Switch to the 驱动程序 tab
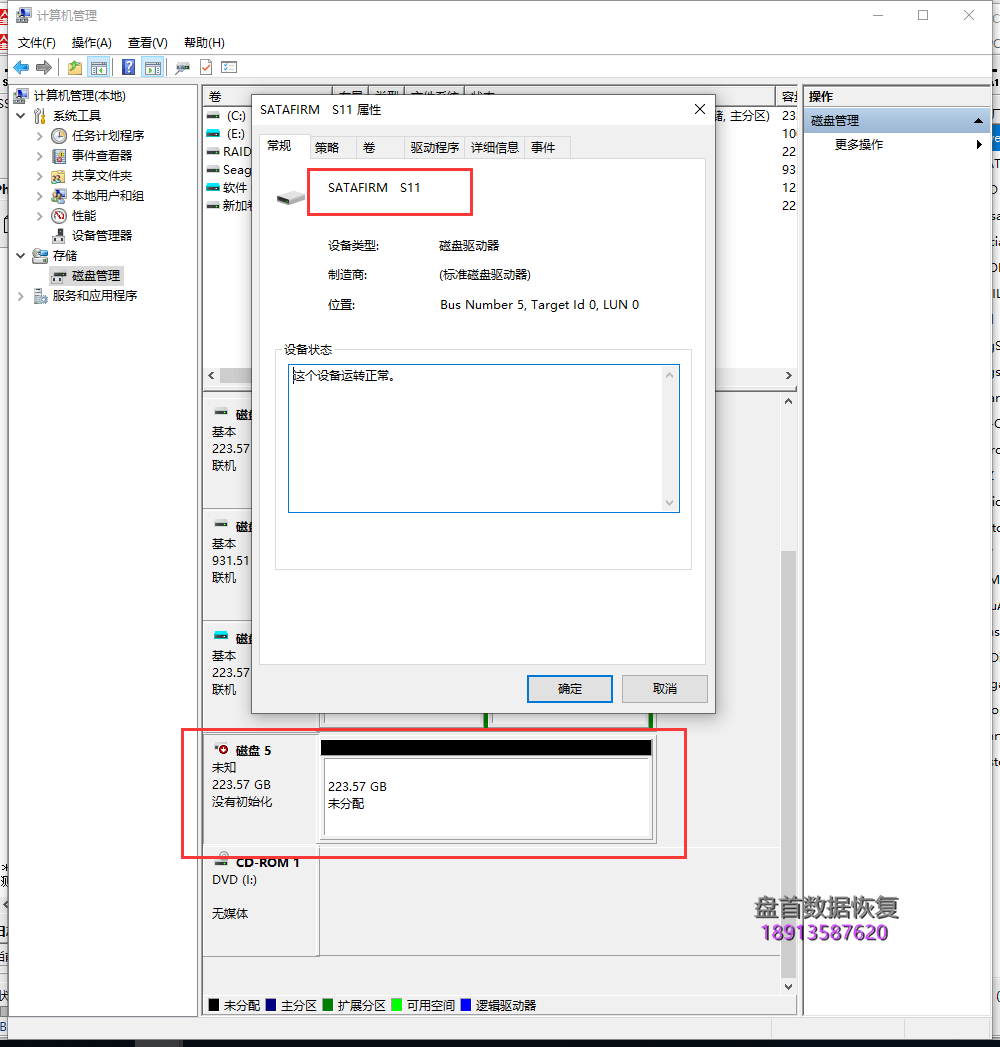 tap(435, 148)
